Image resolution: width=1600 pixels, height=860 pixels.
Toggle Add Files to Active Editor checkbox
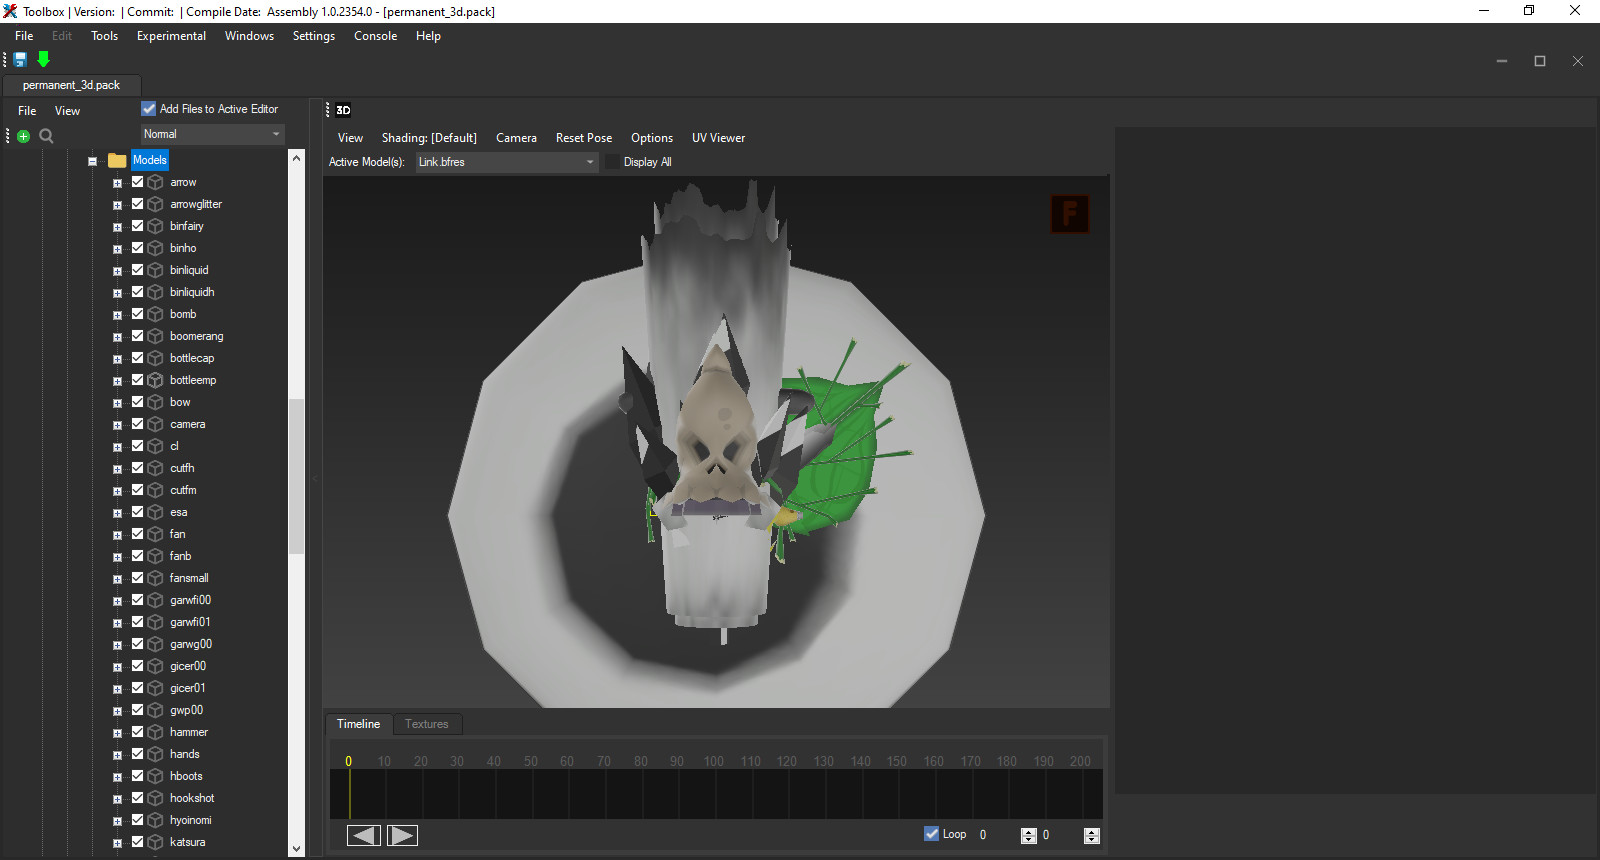149,109
